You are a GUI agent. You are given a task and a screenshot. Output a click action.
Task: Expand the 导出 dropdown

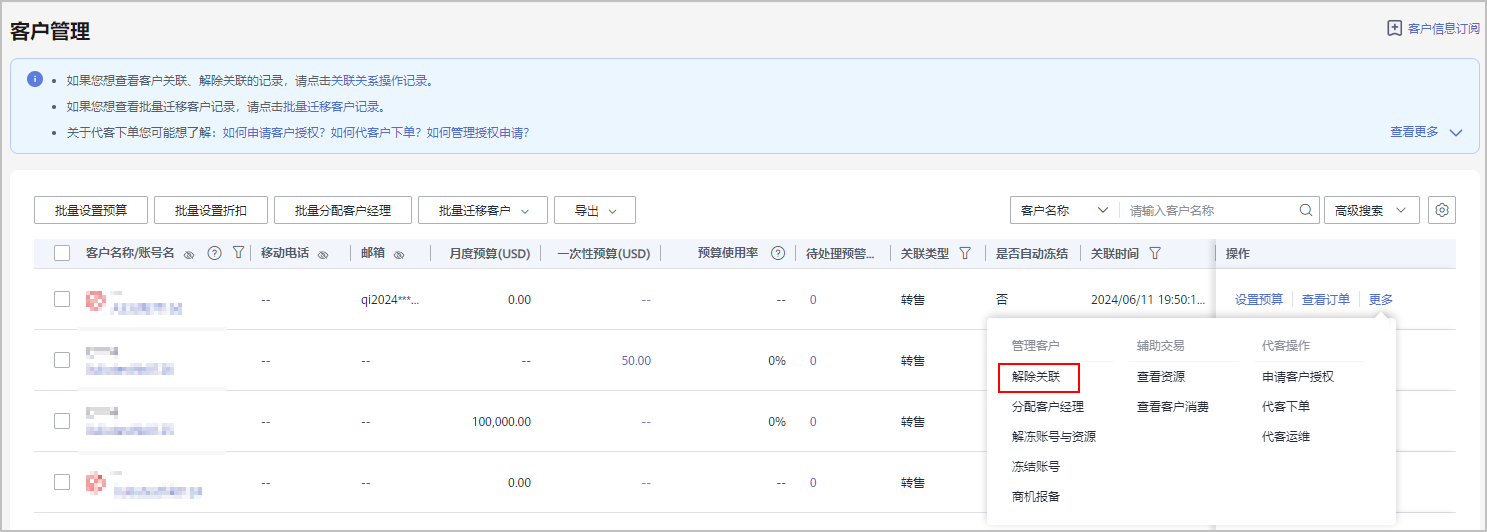click(x=594, y=211)
